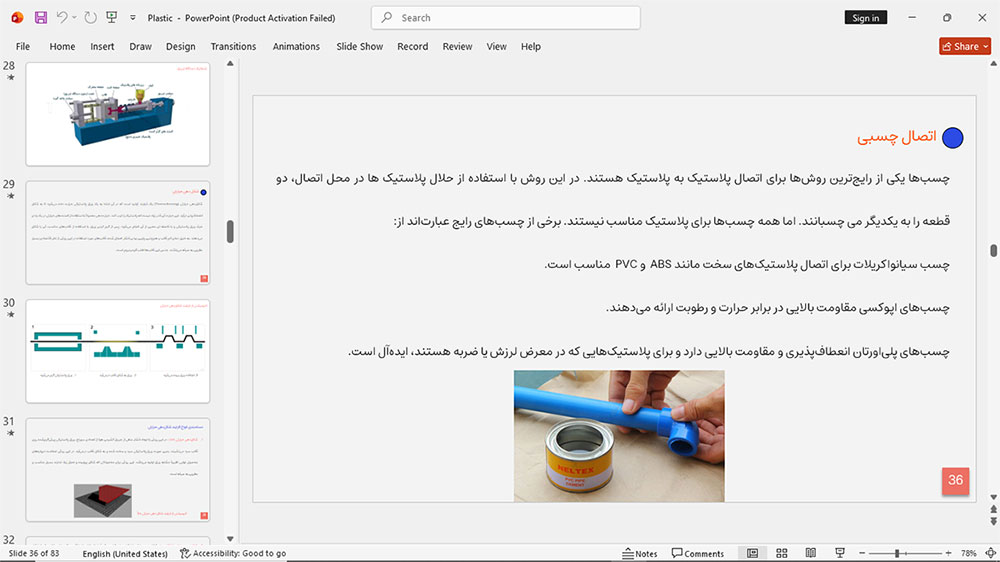This screenshot has width=1000, height=562.
Task: Open the Transitions ribbon tab
Action: (233, 47)
